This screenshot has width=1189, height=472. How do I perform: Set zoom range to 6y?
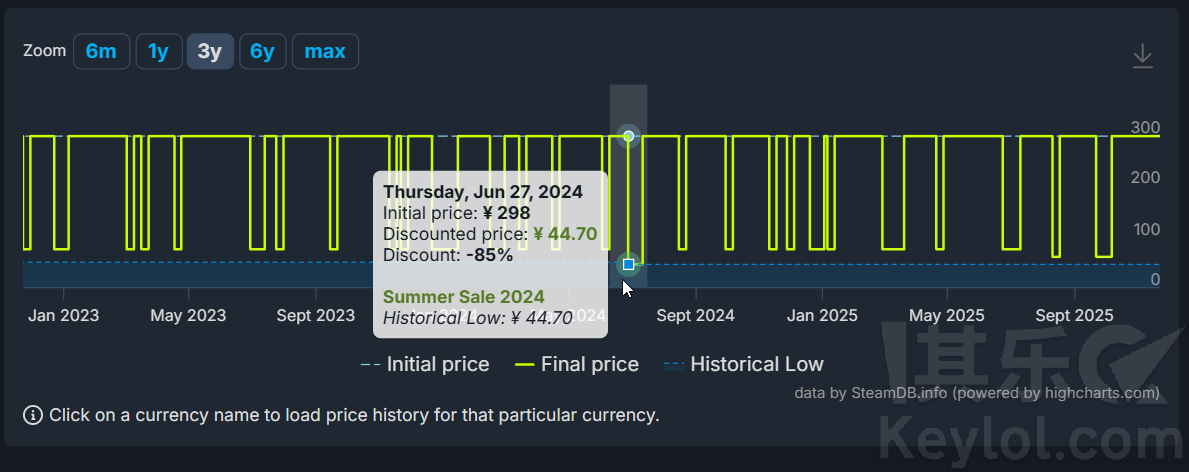coord(262,52)
